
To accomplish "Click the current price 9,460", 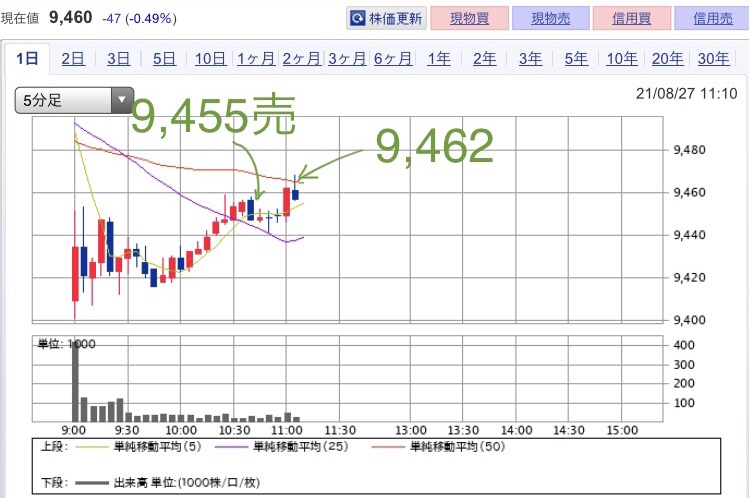I will click(71, 18).
